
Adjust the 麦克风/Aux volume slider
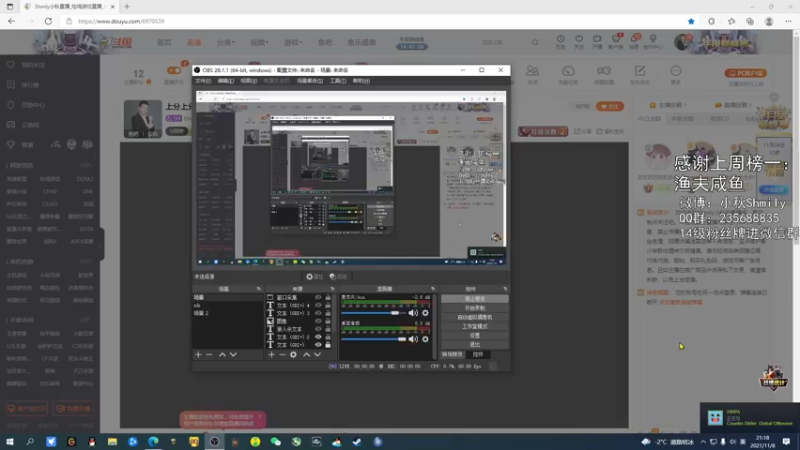373,313
